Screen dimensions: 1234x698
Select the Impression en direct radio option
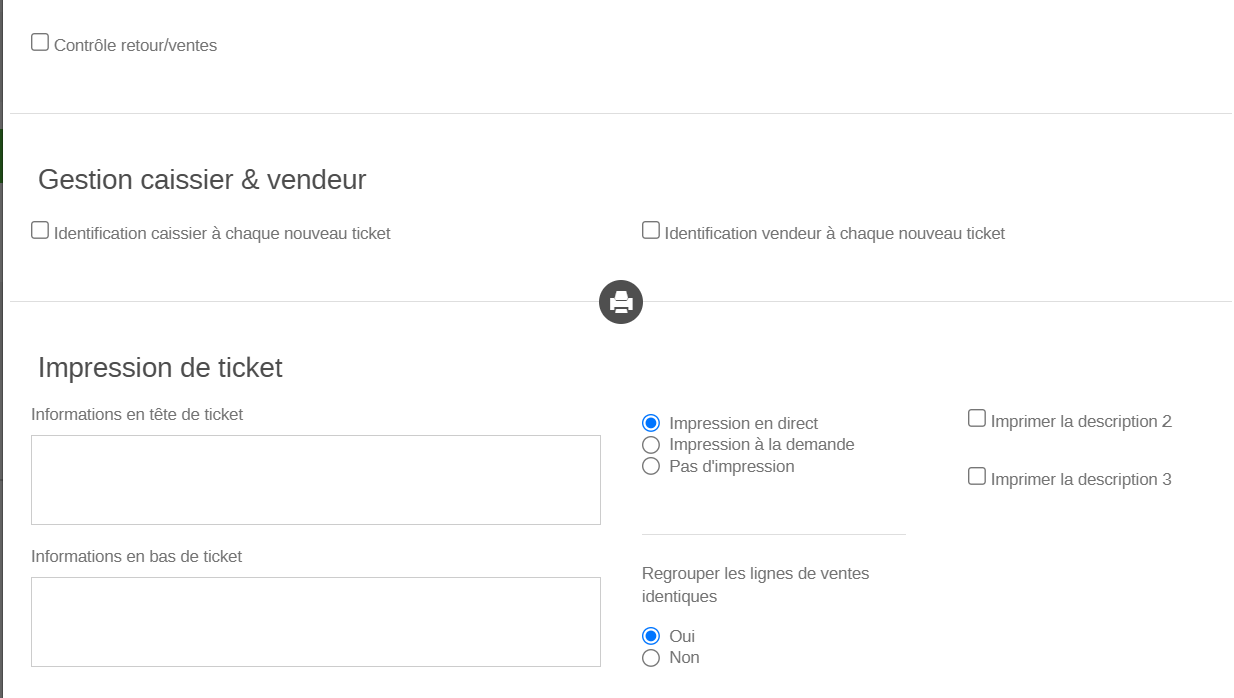[651, 423]
